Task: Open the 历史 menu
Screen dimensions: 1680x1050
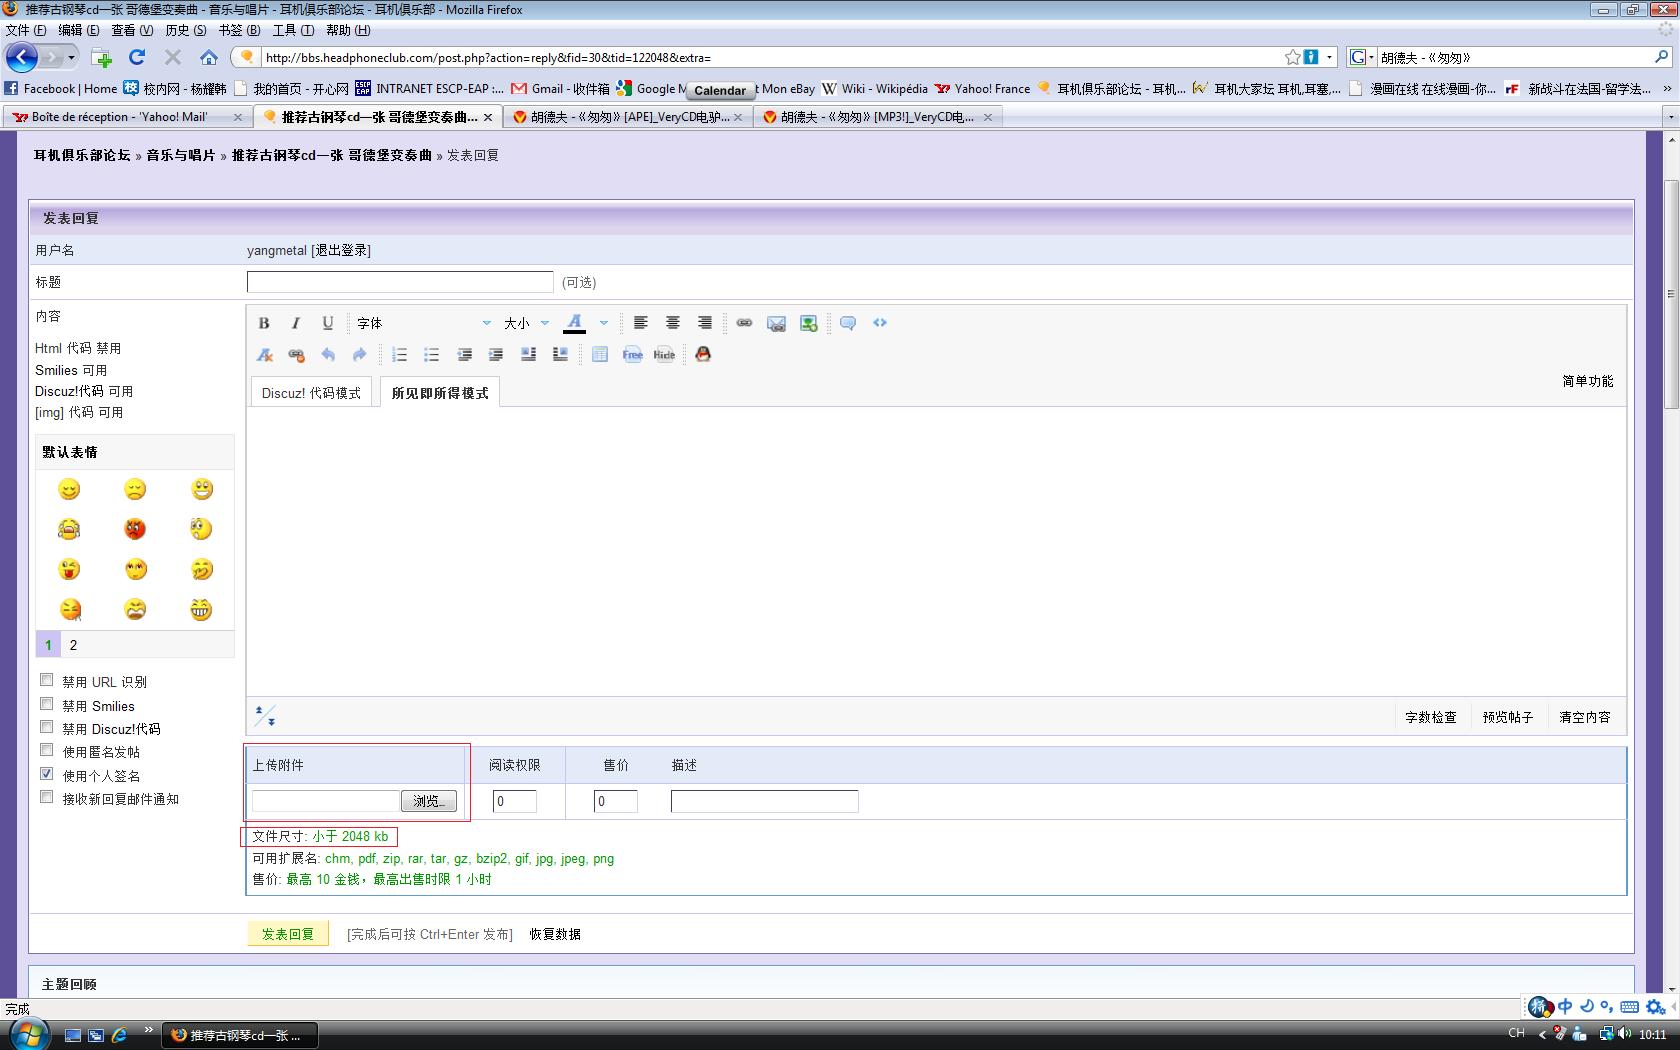Action: (x=186, y=30)
